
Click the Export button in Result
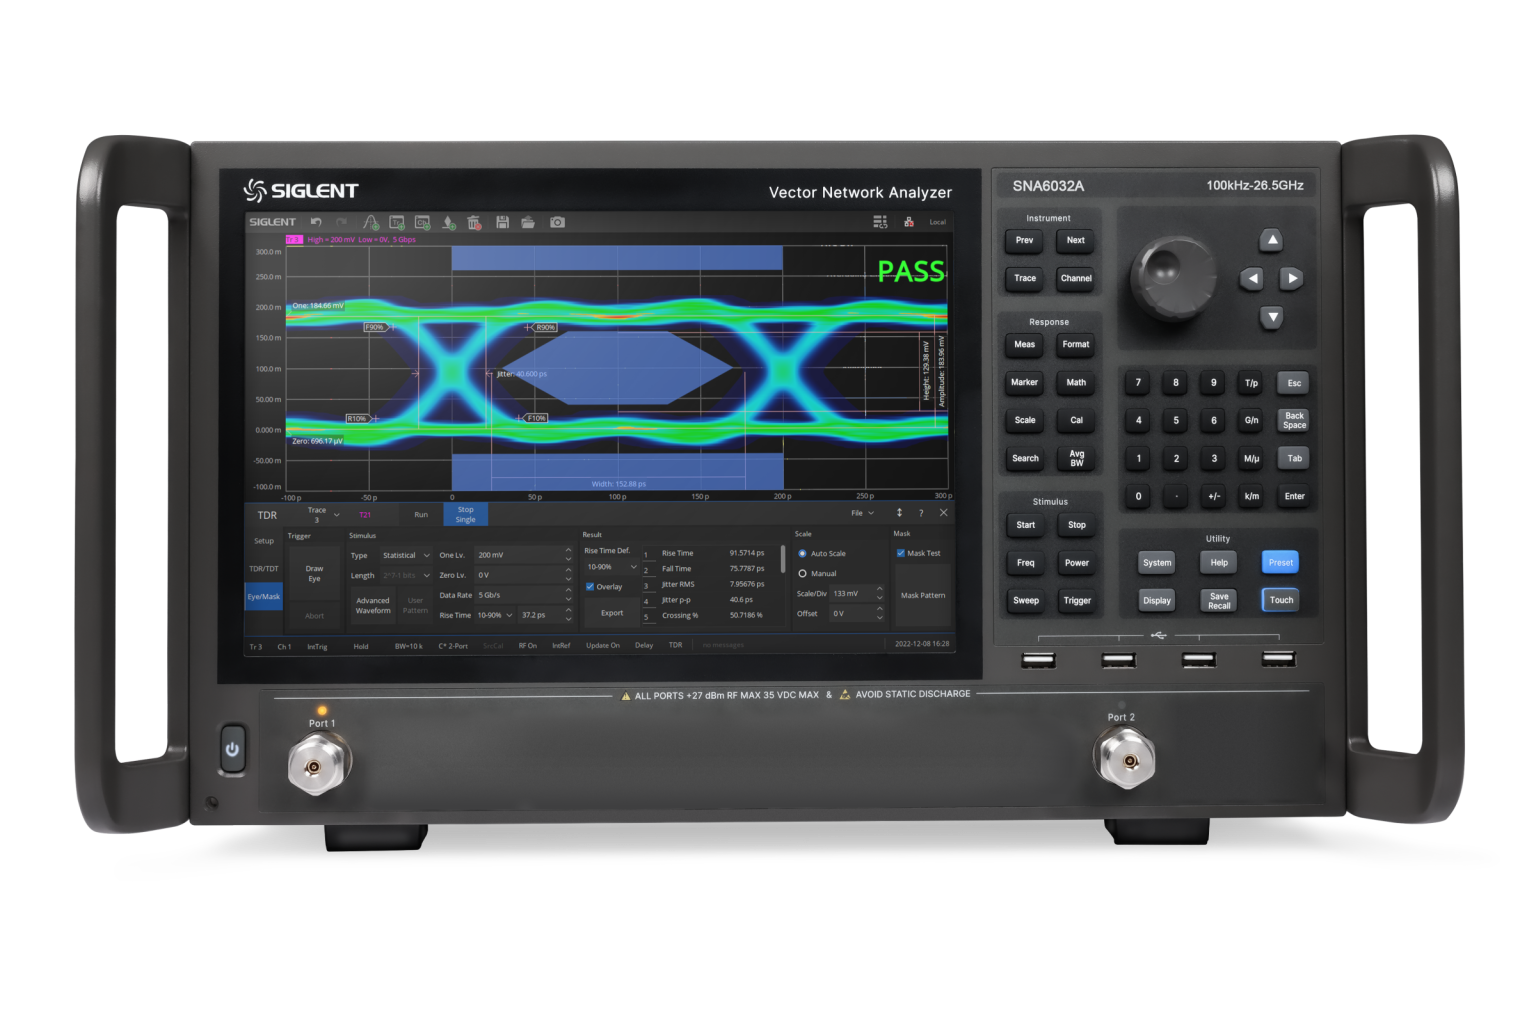(612, 613)
